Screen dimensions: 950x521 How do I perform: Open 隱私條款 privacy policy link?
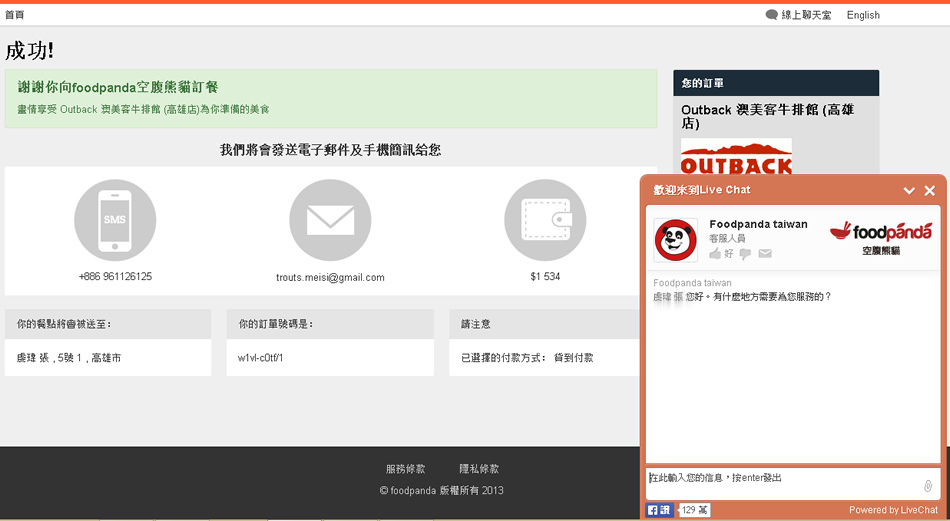point(479,469)
